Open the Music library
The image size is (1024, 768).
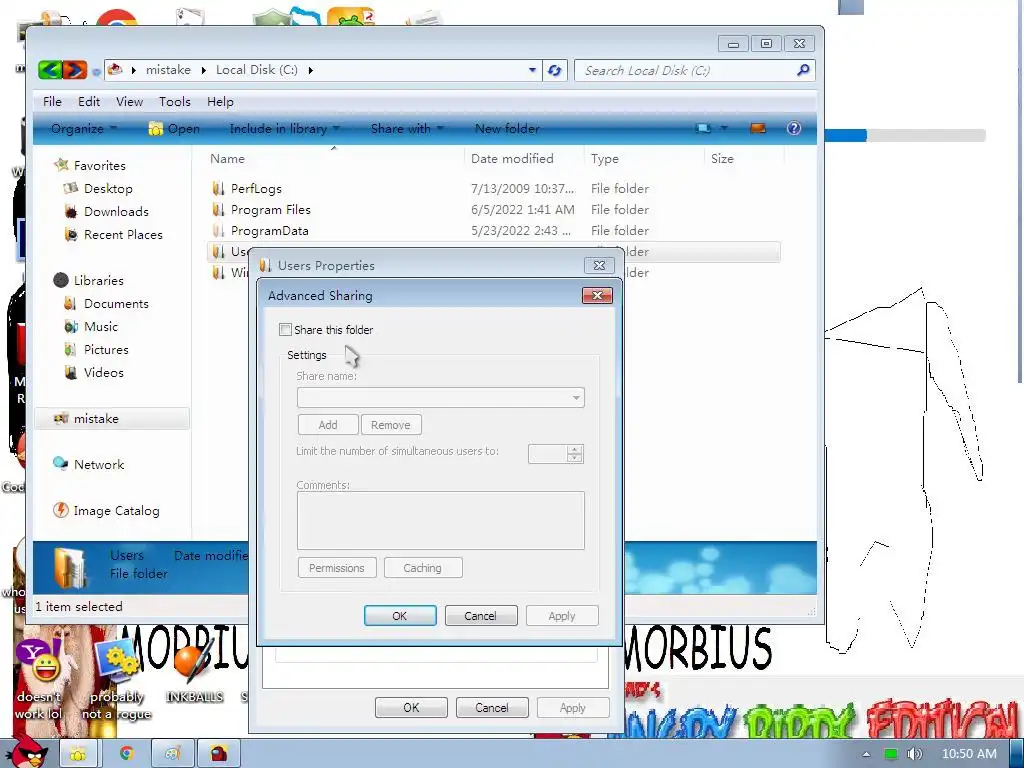point(101,327)
